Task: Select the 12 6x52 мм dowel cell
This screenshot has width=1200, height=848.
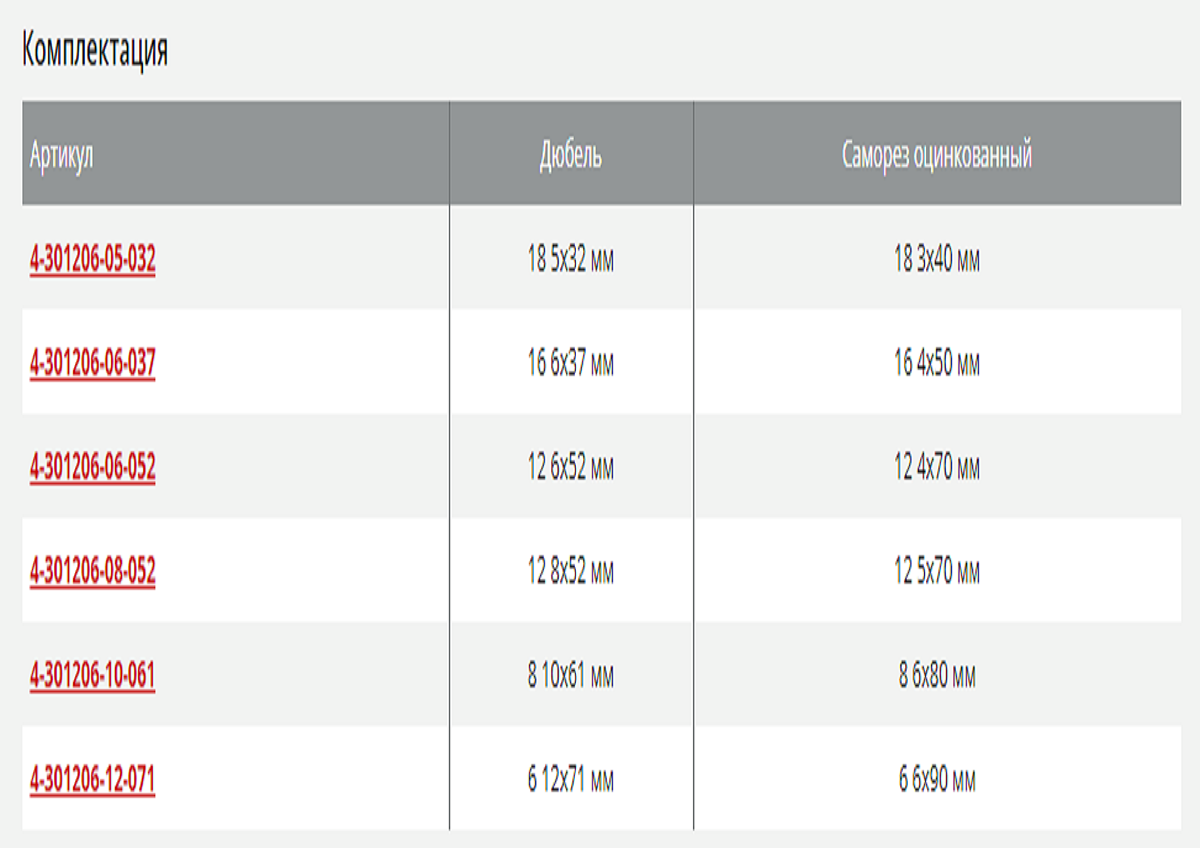Action: coord(571,468)
